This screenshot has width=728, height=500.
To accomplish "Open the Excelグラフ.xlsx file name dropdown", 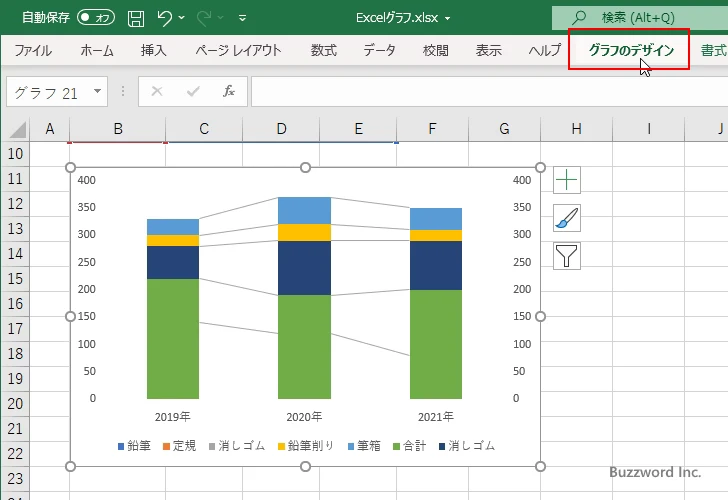I will (x=448, y=18).
